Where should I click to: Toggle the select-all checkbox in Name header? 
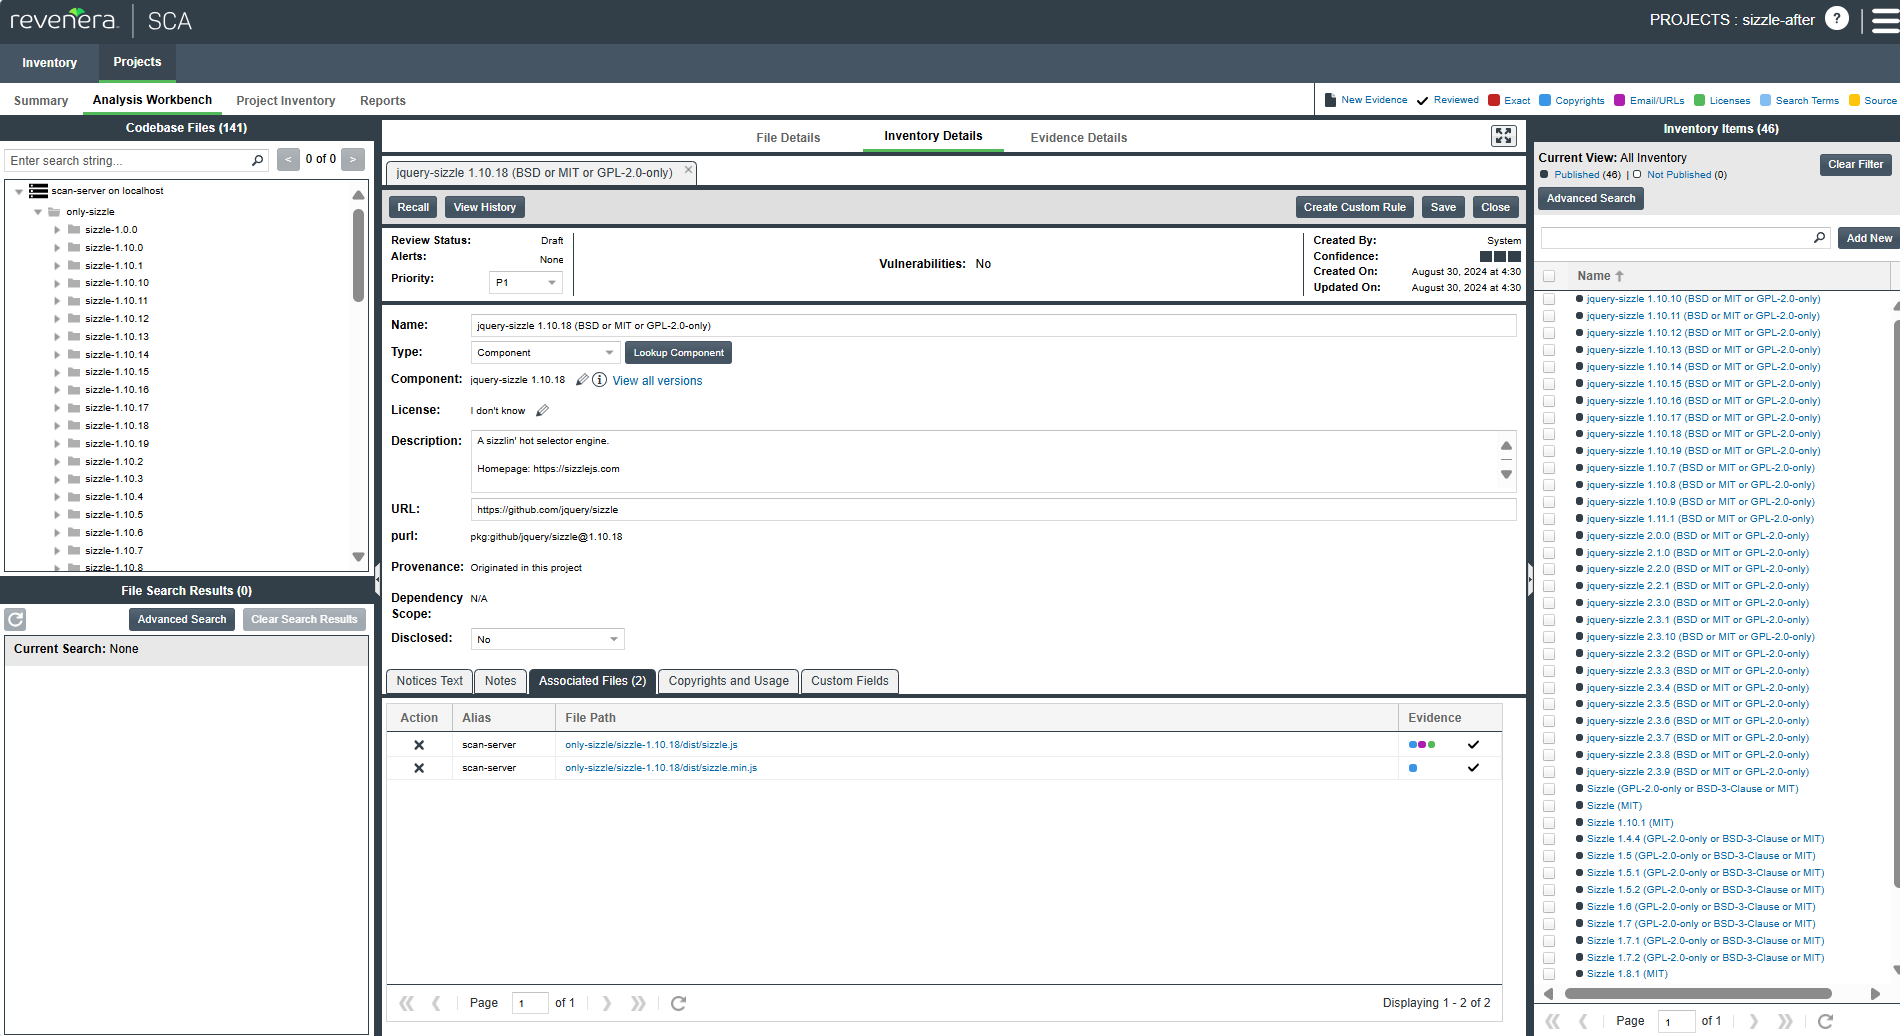pos(1549,276)
